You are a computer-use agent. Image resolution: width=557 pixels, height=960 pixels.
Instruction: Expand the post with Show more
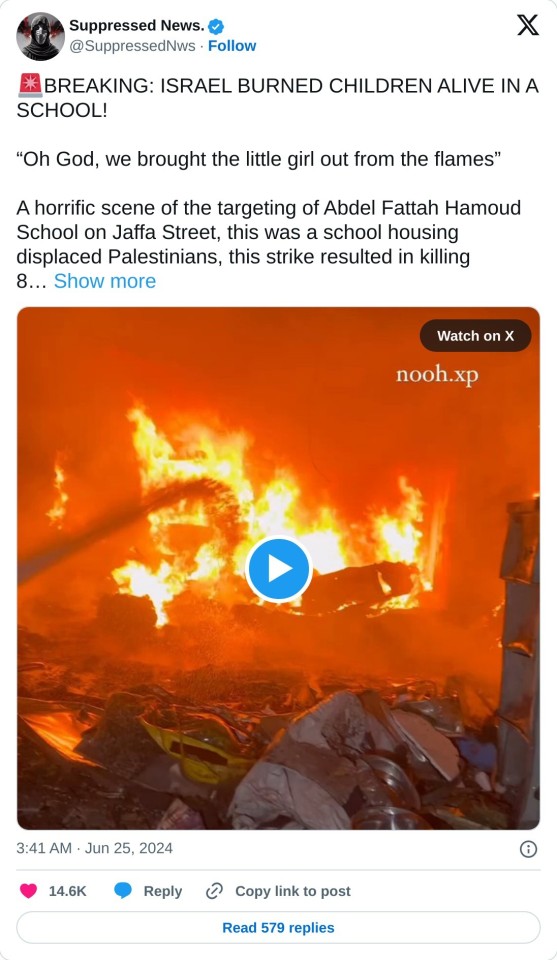[105, 281]
